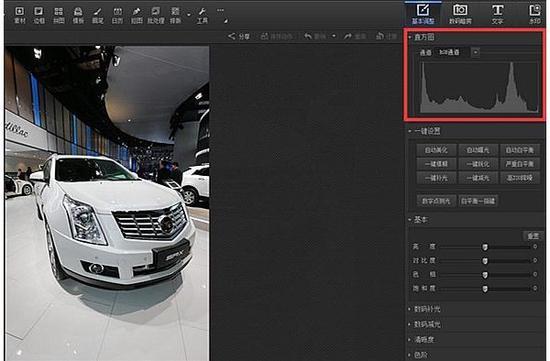This screenshot has height=361, width=550.
Task: Switch to 基本调整 basic adjust tab
Action: pos(423,14)
